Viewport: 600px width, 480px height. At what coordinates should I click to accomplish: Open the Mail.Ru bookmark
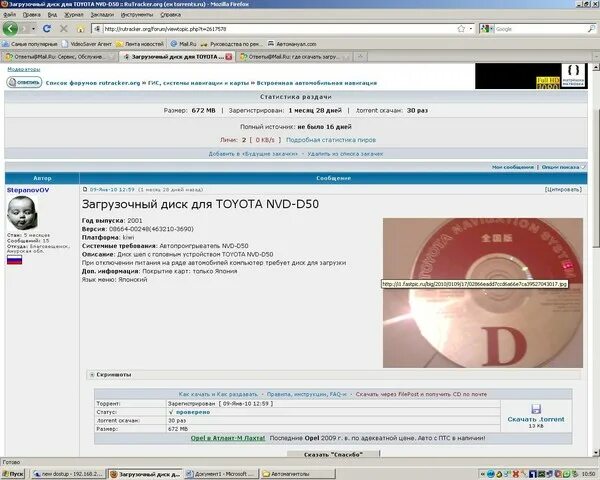(x=183, y=44)
